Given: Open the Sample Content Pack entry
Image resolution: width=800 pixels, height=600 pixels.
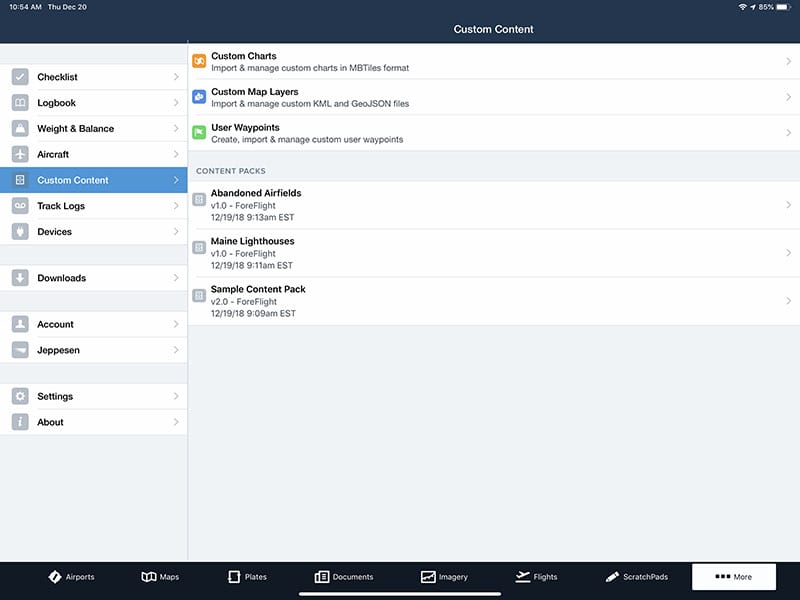Looking at the screenshot, I should point(494,301).
